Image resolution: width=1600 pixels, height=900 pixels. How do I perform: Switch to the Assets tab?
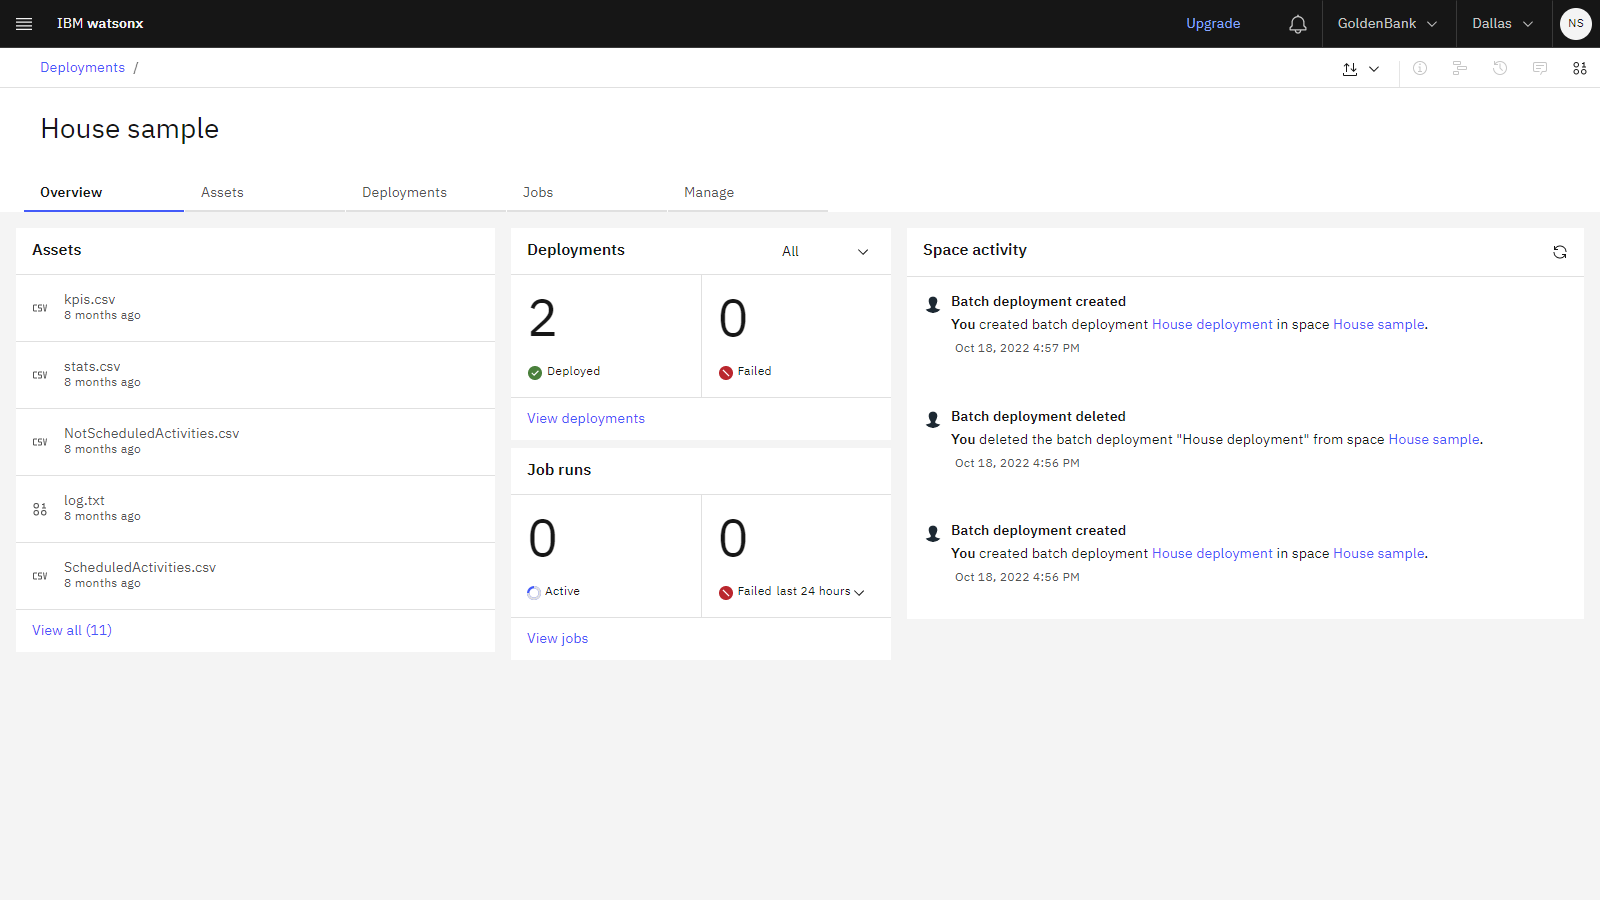coord(265,193)
